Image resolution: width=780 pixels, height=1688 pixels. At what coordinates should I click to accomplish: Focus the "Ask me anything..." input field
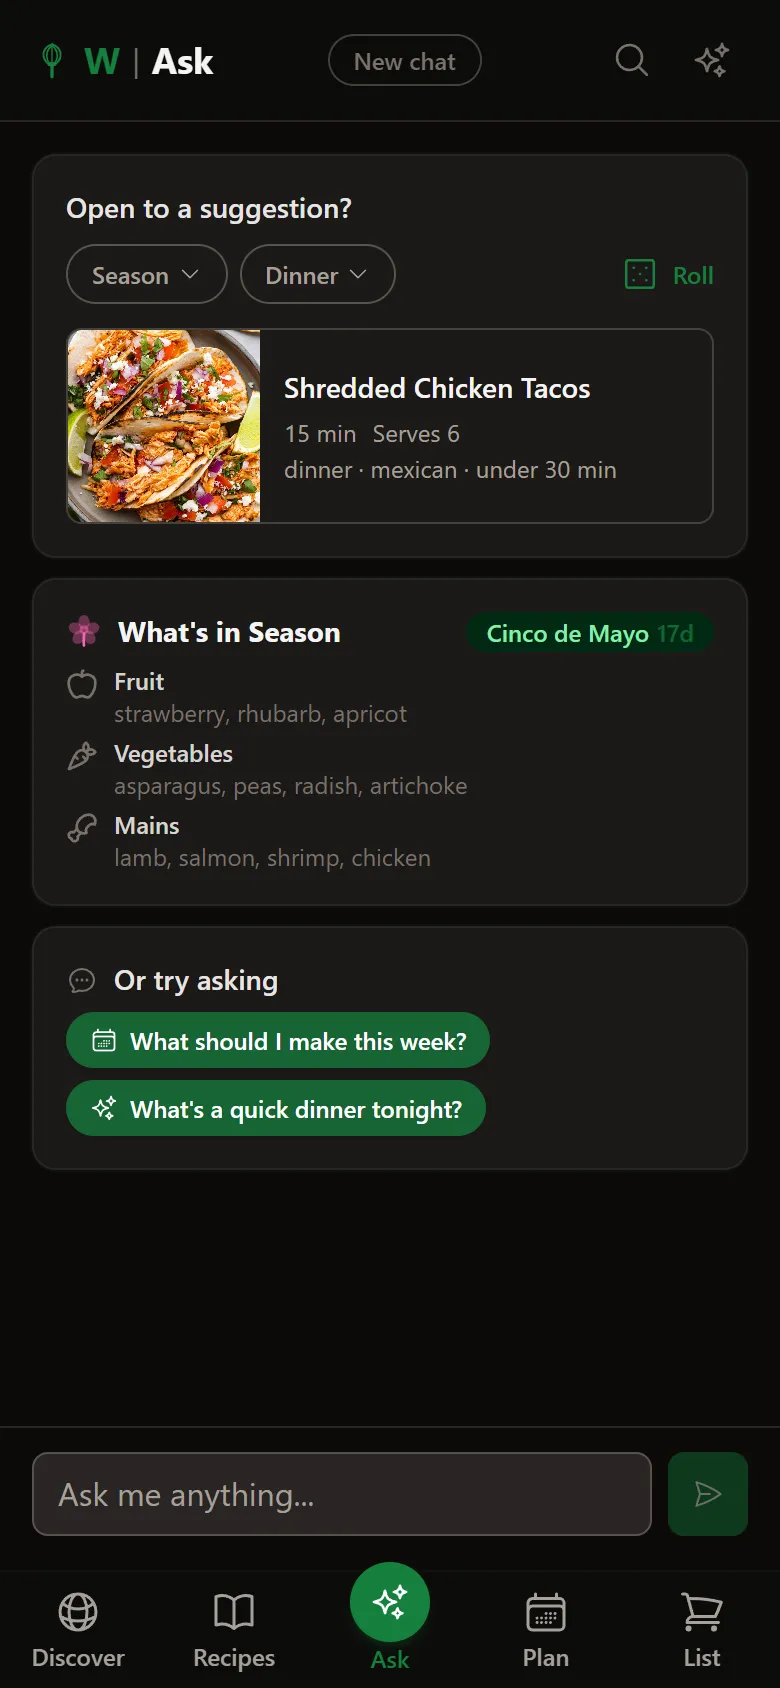342,1494
